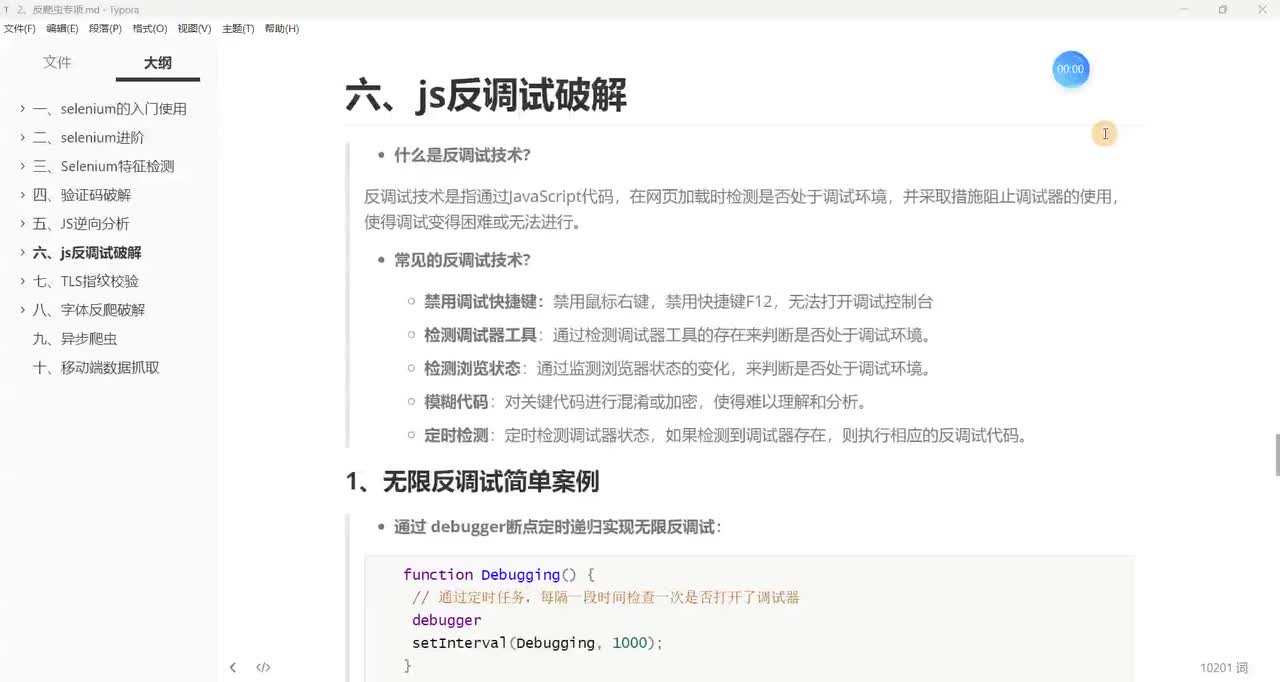The height and width of the screenshot is (682, 1280).
Task: Restore the Typora window size
Action: (1222, 9)
